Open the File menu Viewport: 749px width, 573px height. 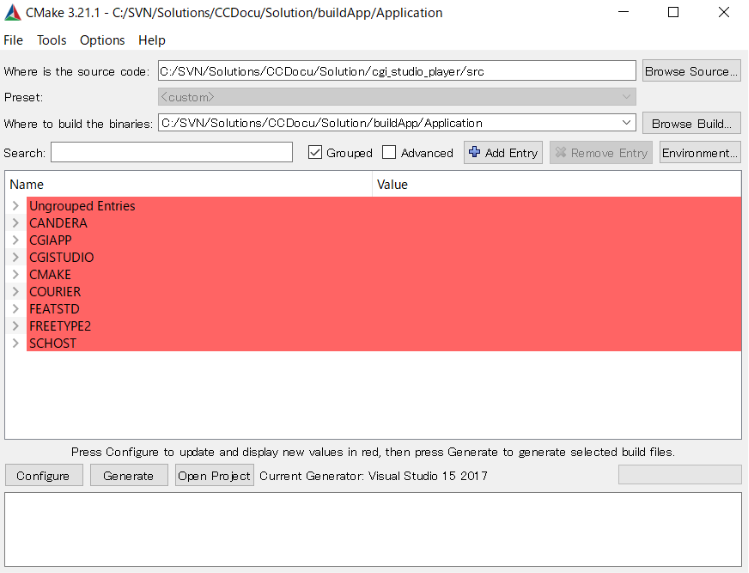[13, 40]
